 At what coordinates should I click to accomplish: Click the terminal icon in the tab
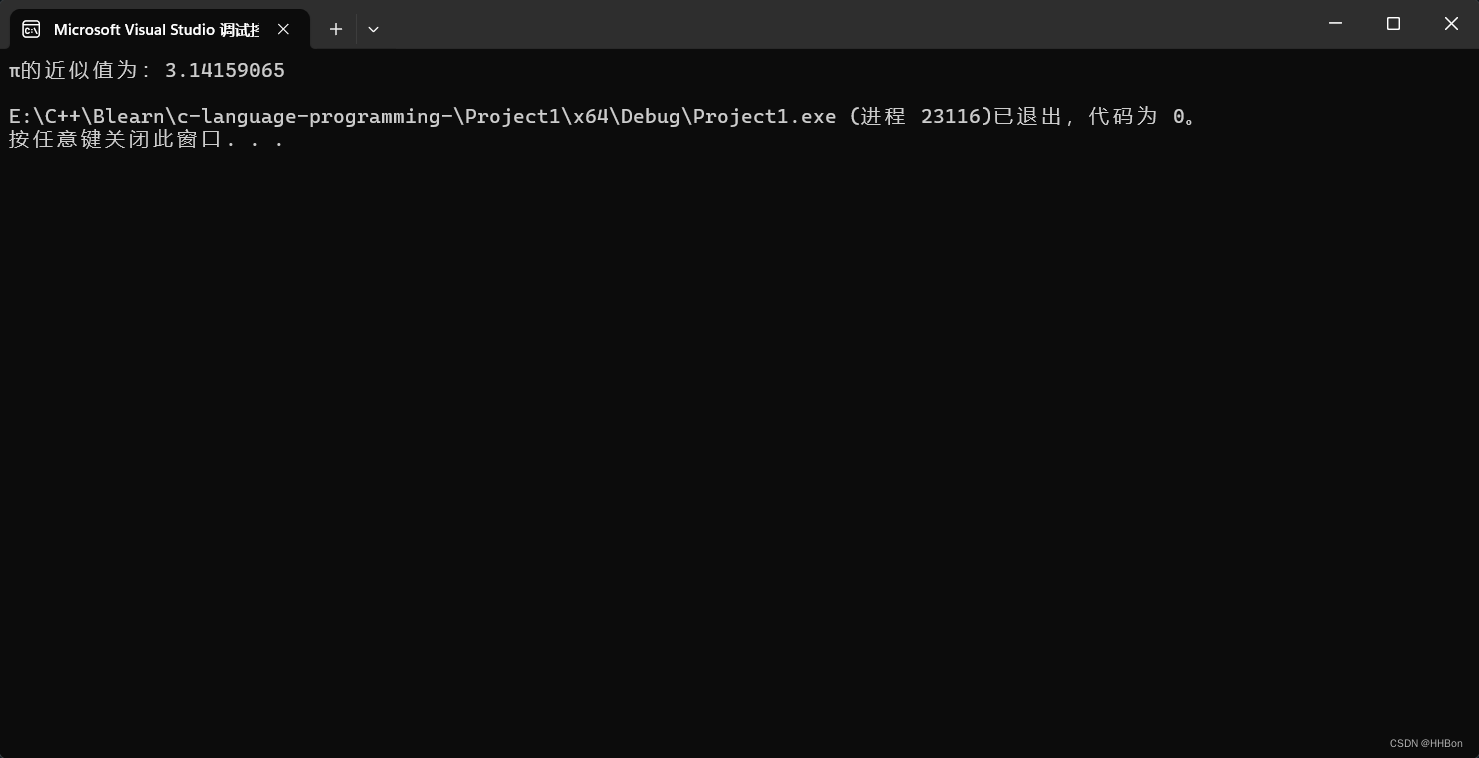[x=31, y=29]
